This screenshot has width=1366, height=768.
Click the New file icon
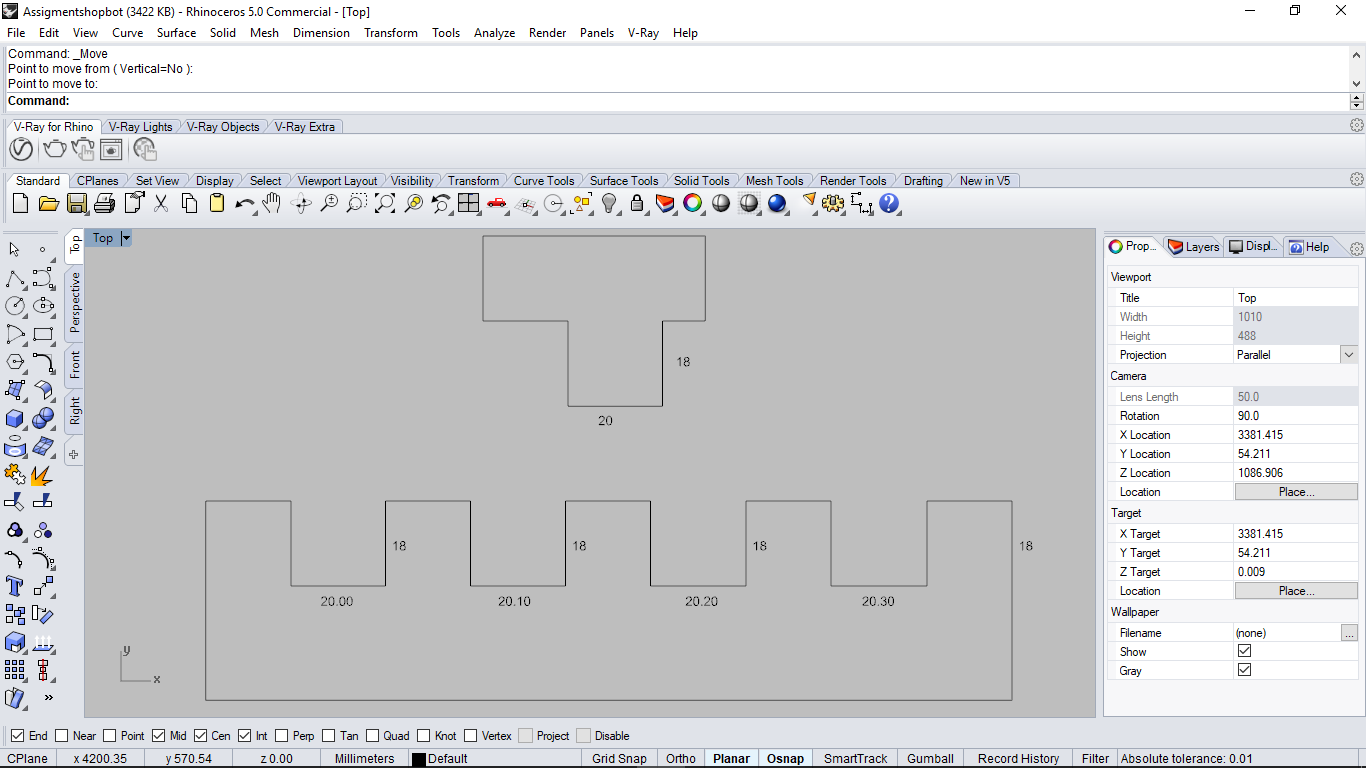coord(20,204)
